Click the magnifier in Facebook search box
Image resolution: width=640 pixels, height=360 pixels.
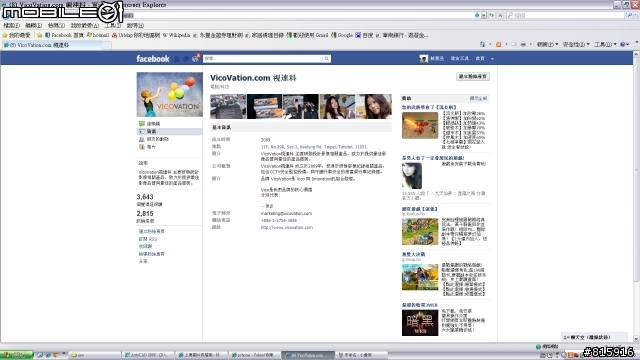coord(327,58)
